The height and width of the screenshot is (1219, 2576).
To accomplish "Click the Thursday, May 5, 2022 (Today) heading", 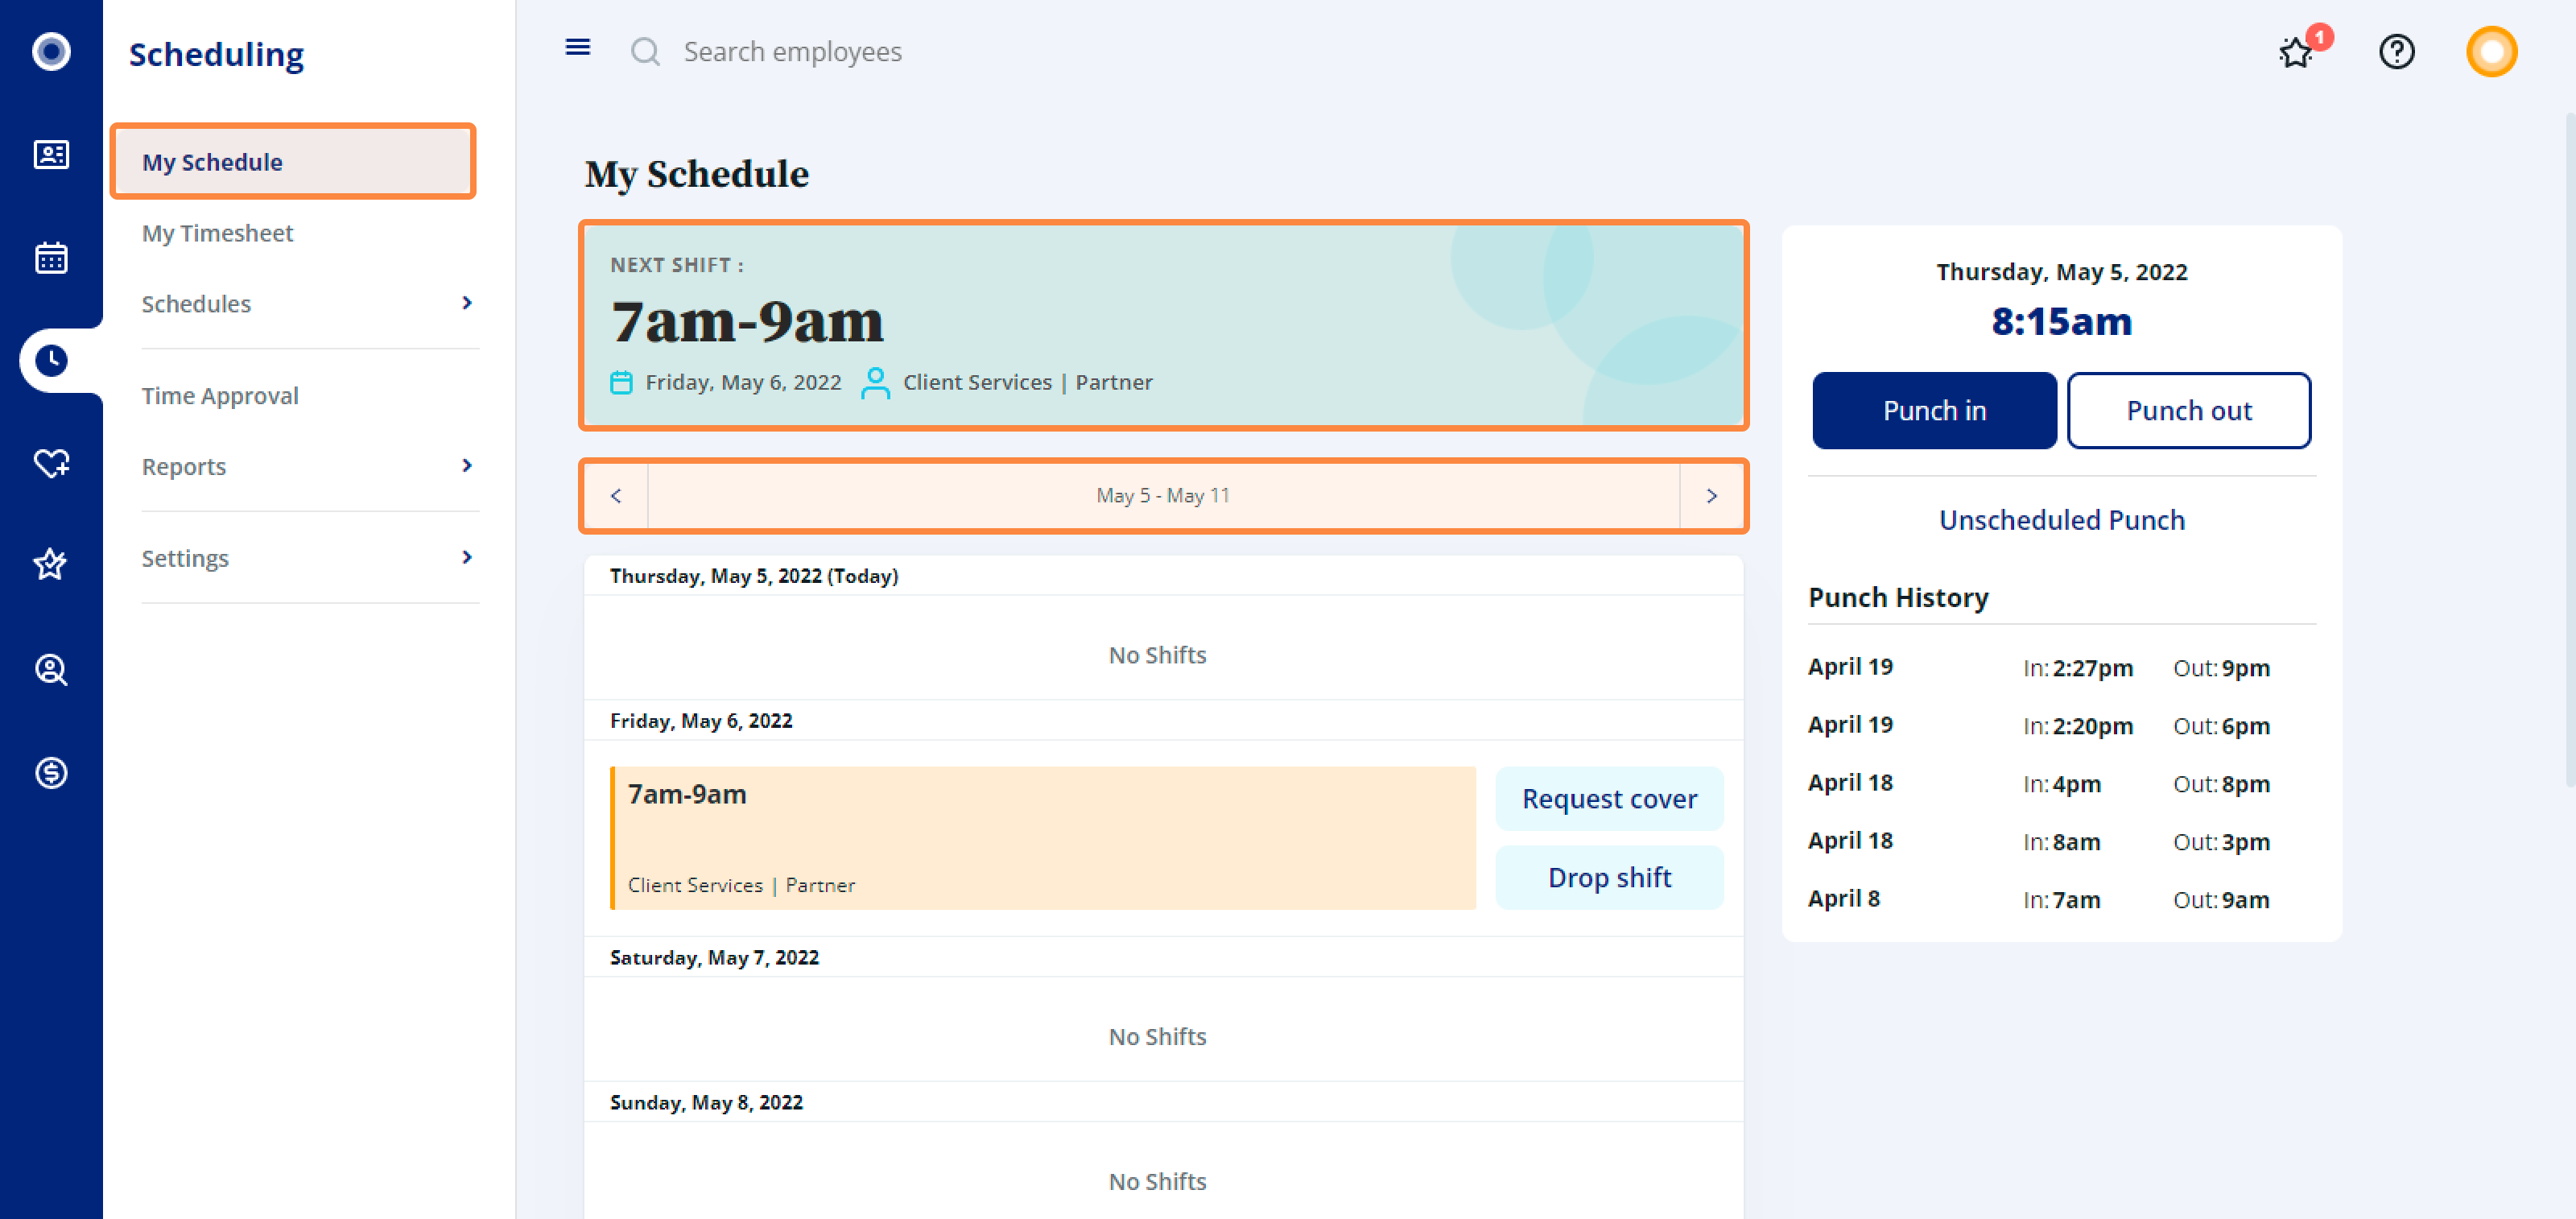I will coord(754,576).
